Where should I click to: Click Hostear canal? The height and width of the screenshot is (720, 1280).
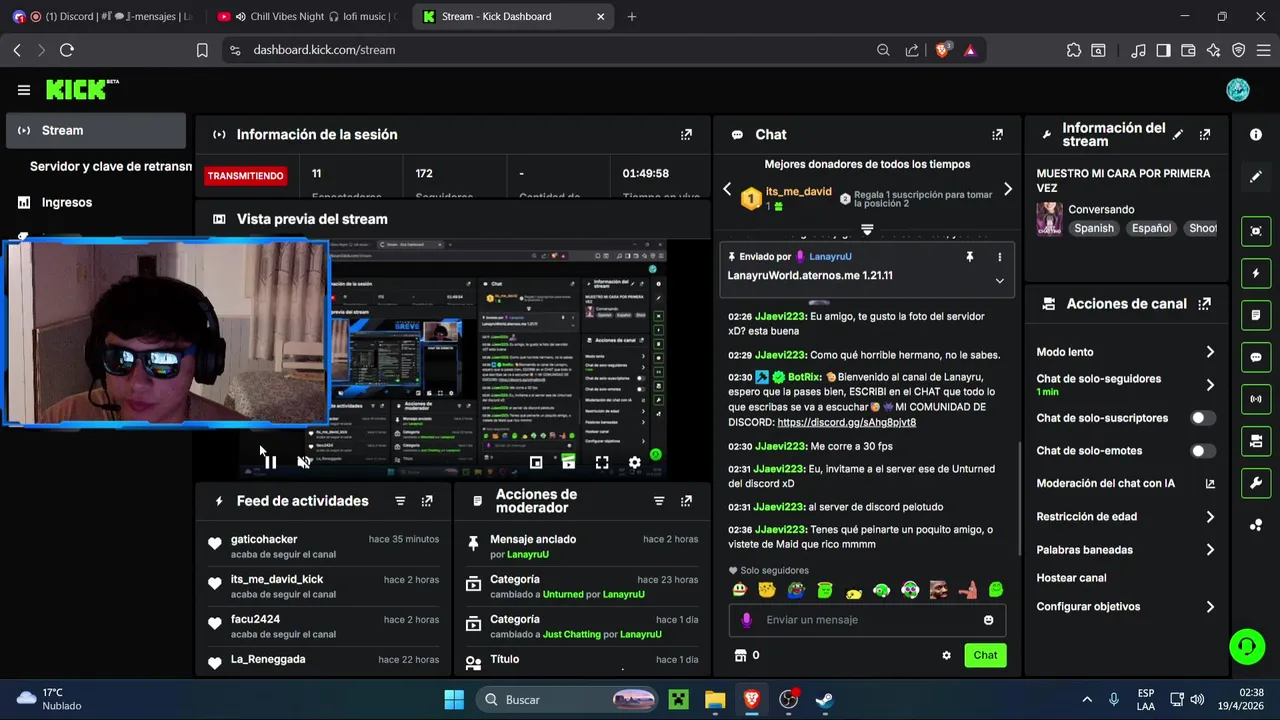point(1071,578)
